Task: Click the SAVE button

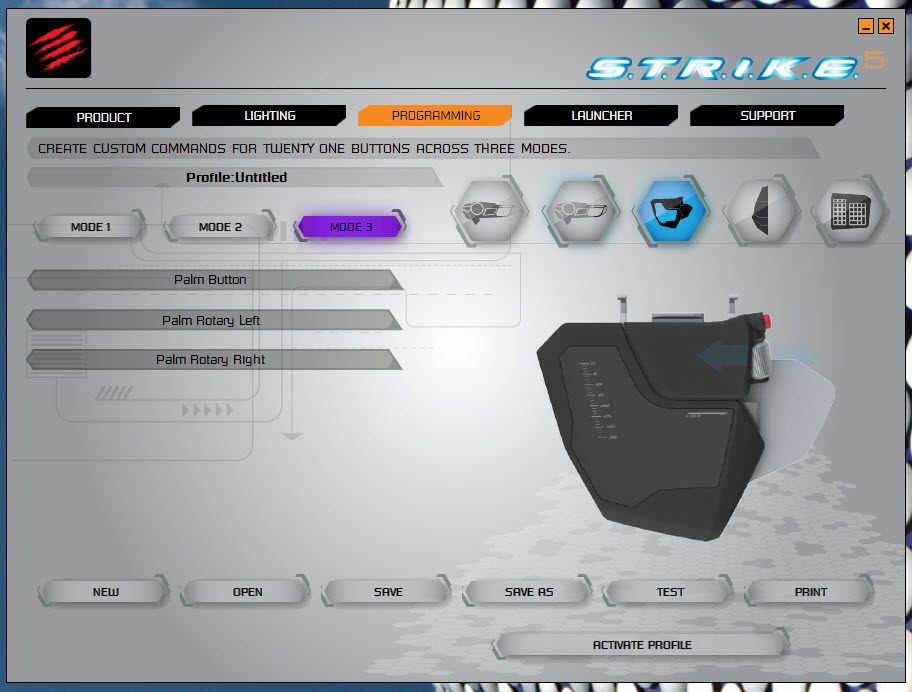Action: coord(388,592)
